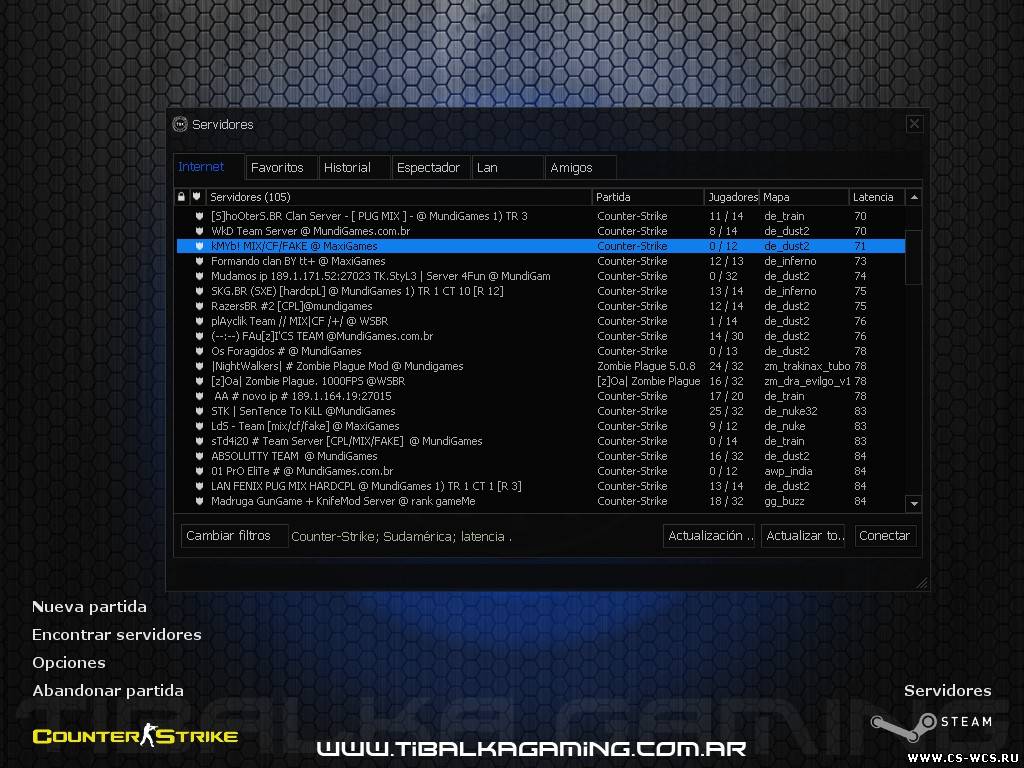The height and width of the screenshot is (768, 1024).
Task: Click map name 'zm_trakinax_tubo'
Action: pos(807,366)
